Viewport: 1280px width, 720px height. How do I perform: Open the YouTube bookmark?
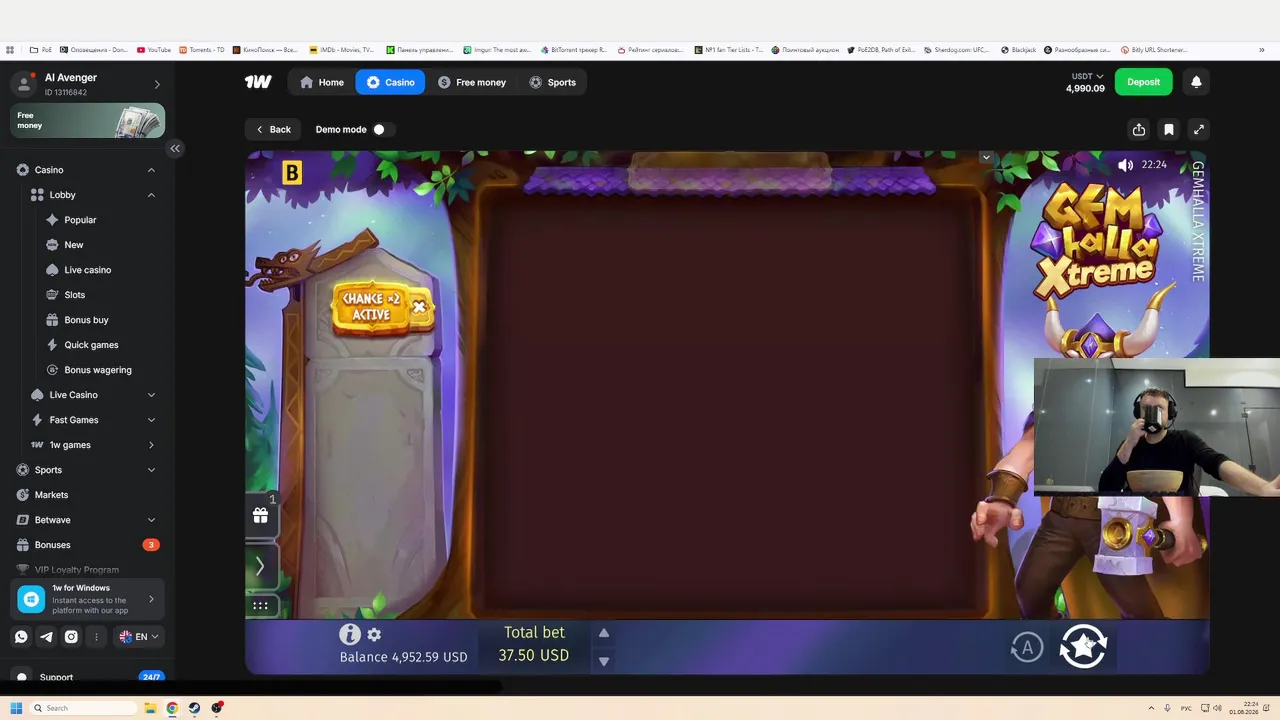point(154,49)
